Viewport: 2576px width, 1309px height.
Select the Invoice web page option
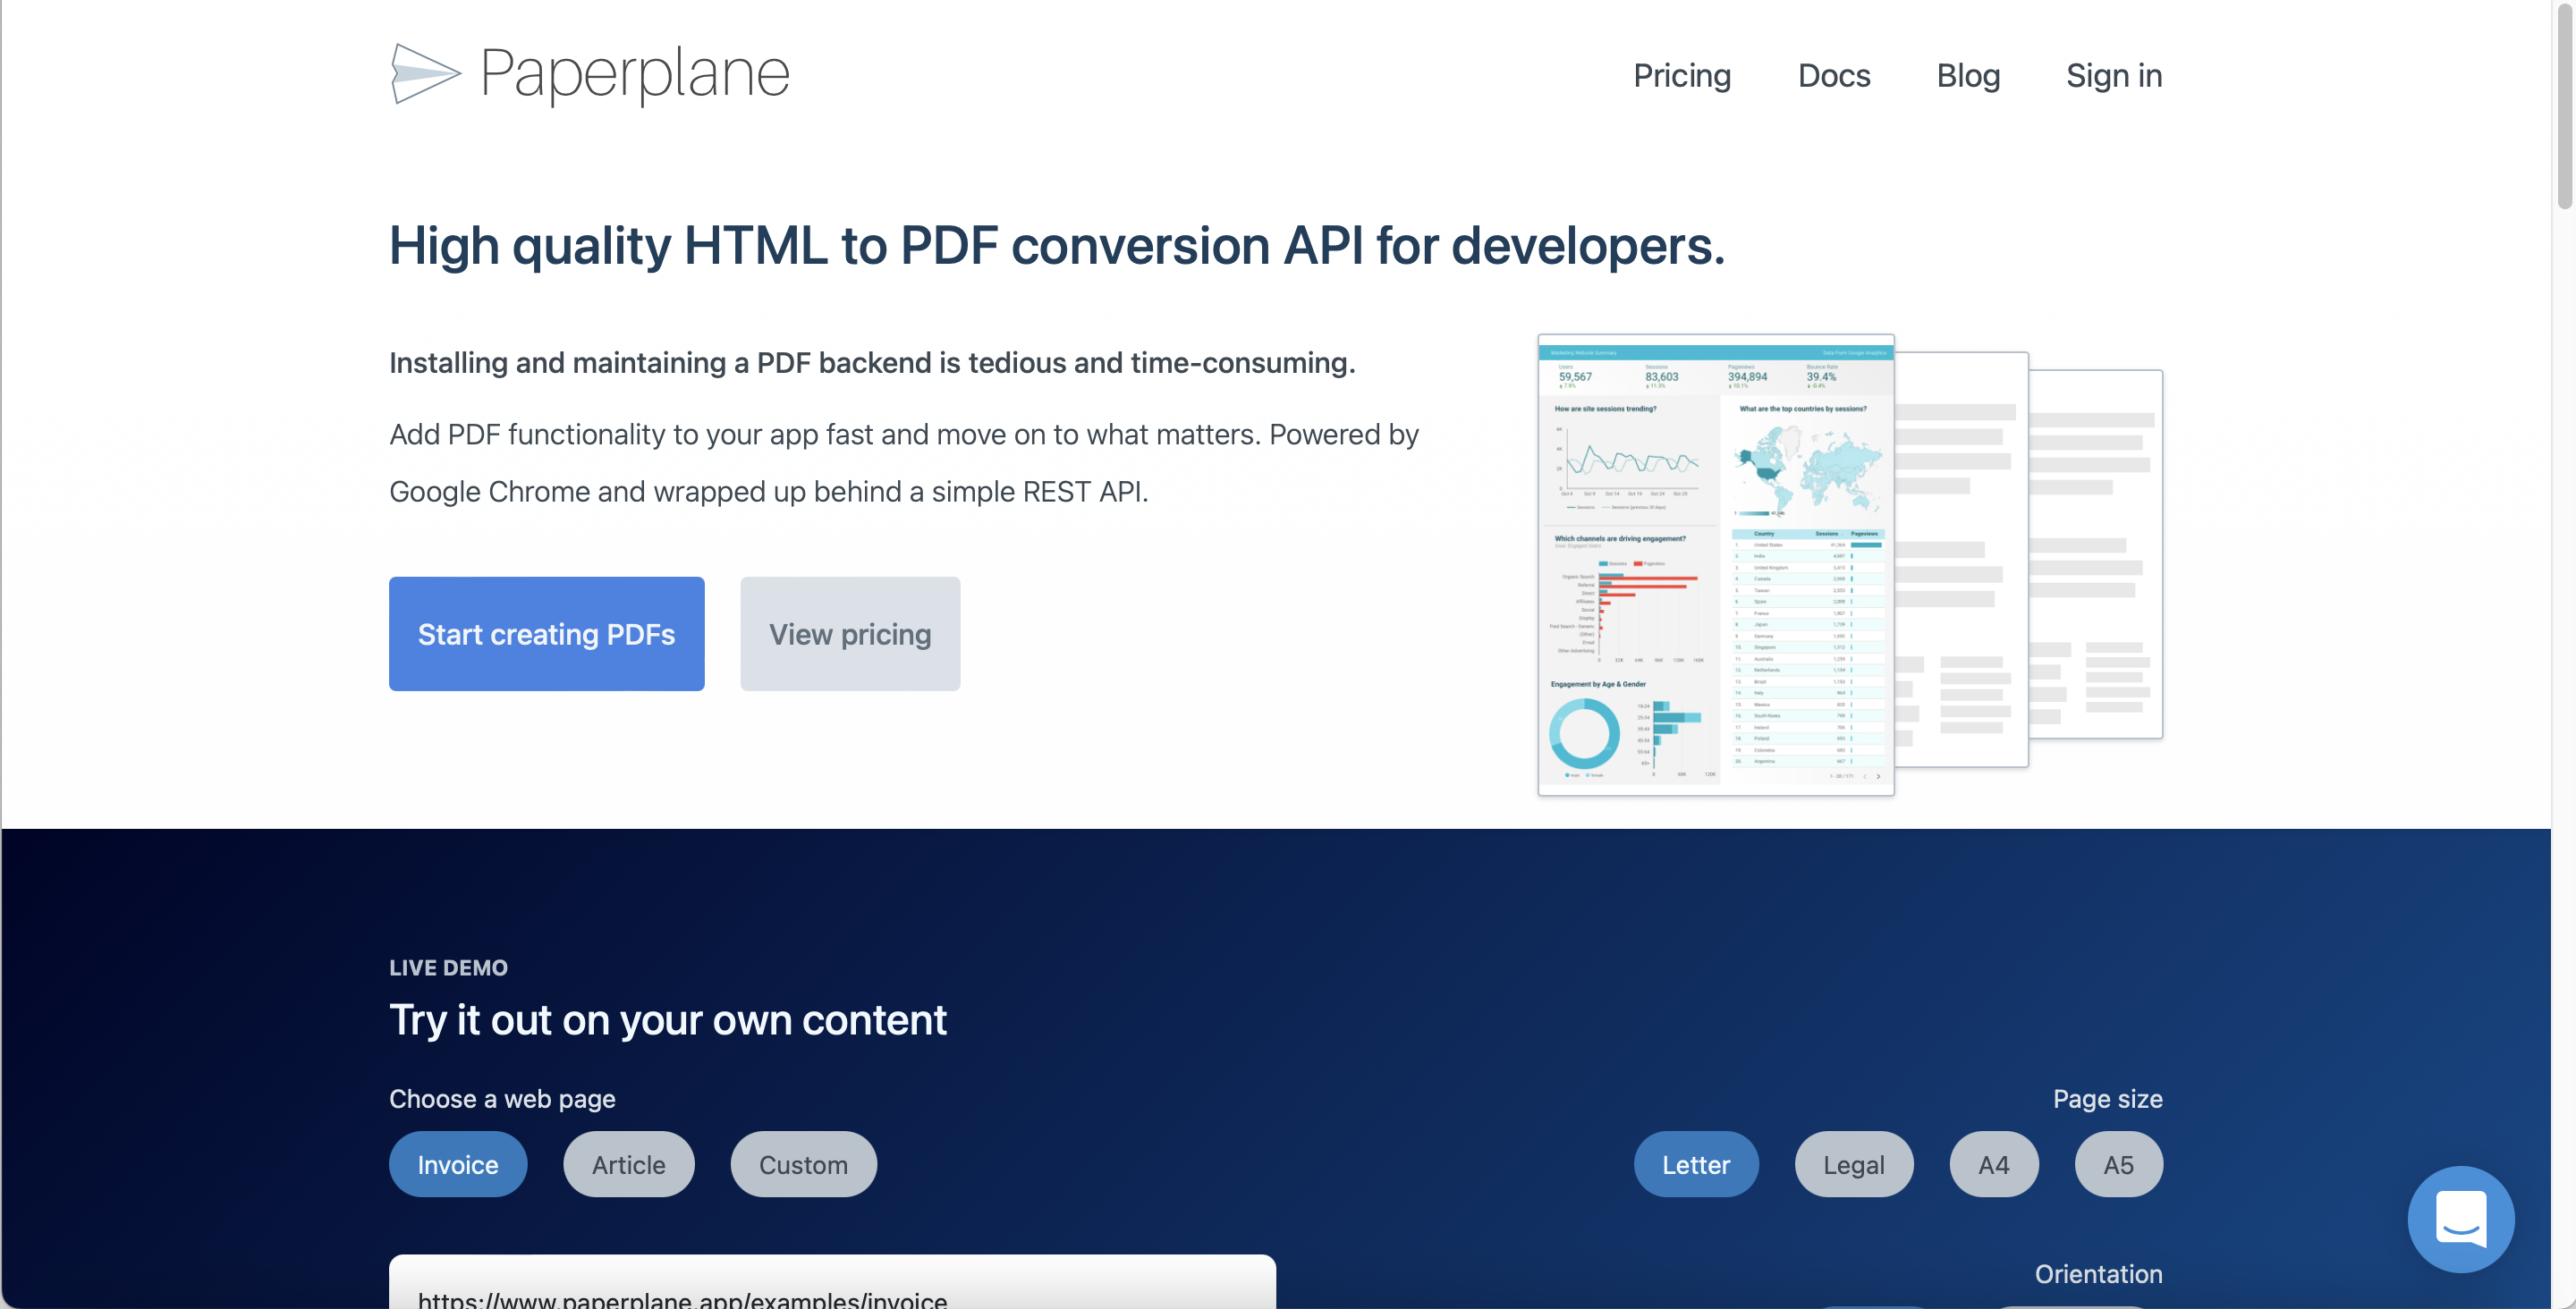pos(457,1164)
